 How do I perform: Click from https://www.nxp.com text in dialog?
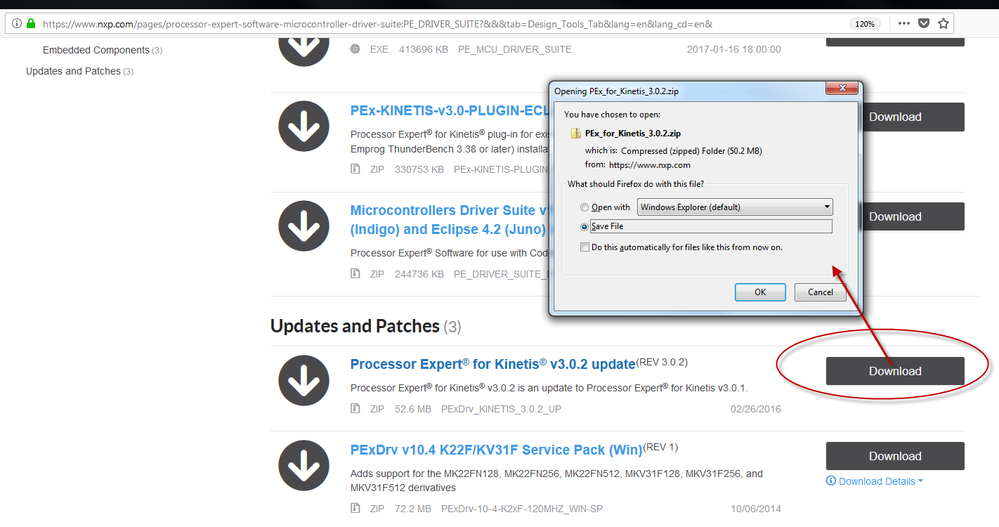coord(637,164)
